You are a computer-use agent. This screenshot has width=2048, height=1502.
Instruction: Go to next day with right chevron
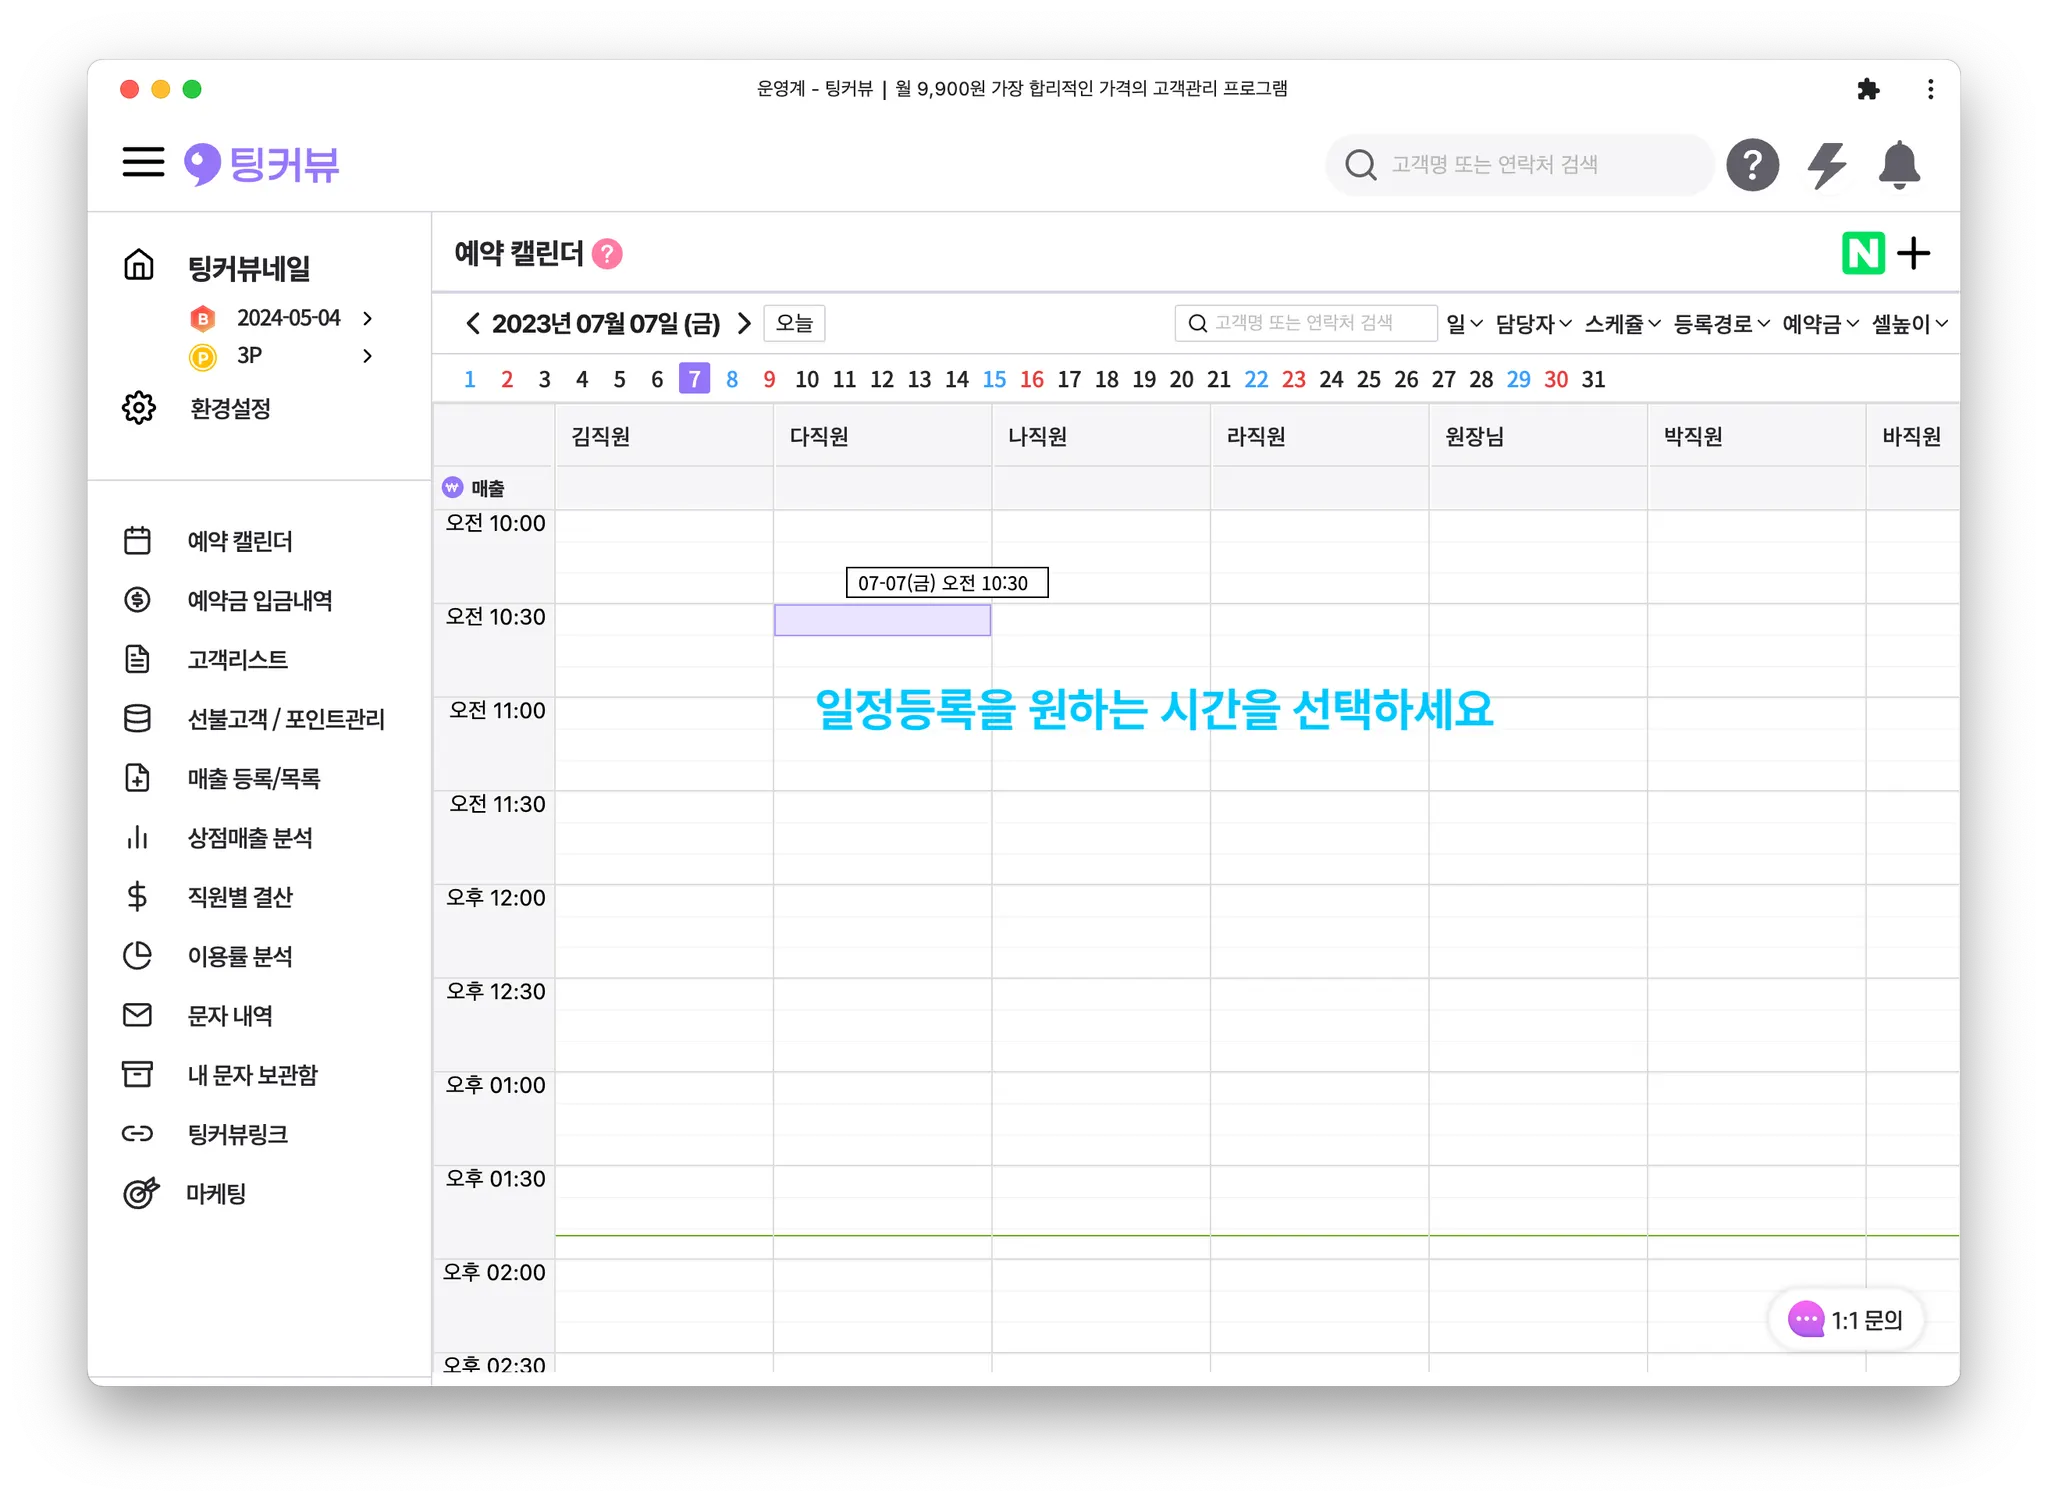pyautogui.click(x=744, y=324)
